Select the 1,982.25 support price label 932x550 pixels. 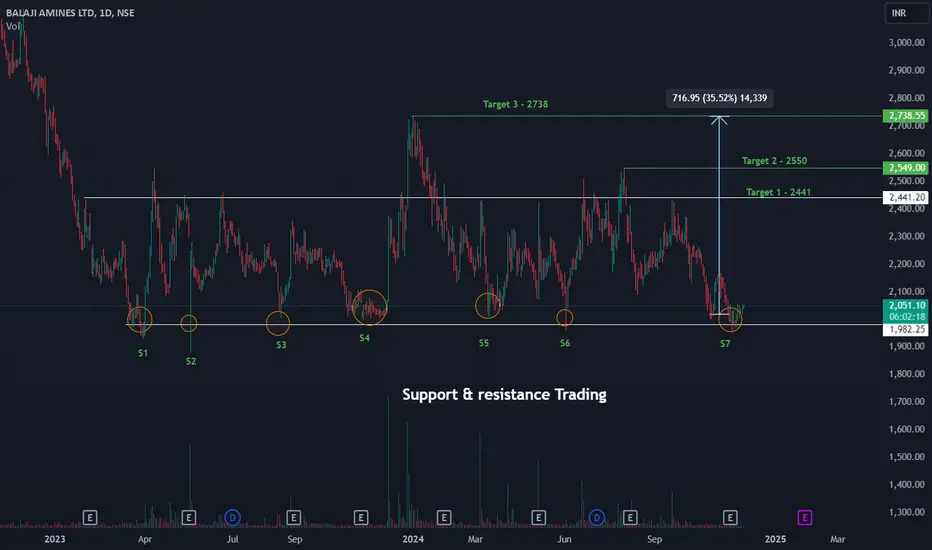pyautogui.click(x=906, y=329)
